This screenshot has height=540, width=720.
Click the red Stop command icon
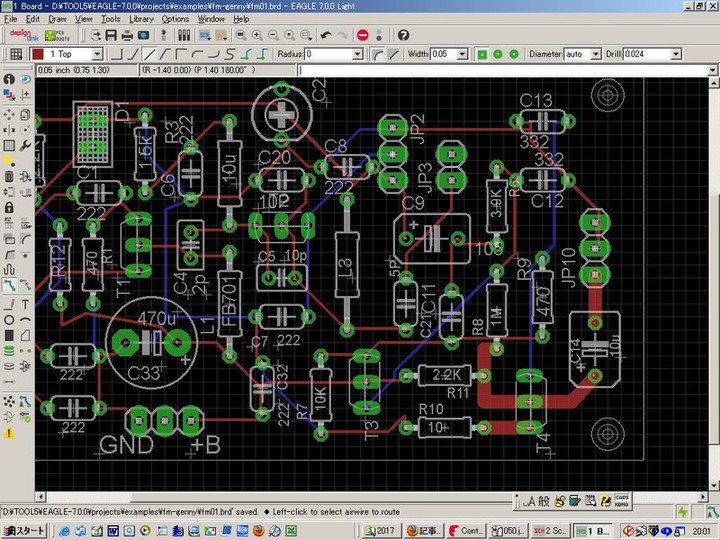click(362, 35)
